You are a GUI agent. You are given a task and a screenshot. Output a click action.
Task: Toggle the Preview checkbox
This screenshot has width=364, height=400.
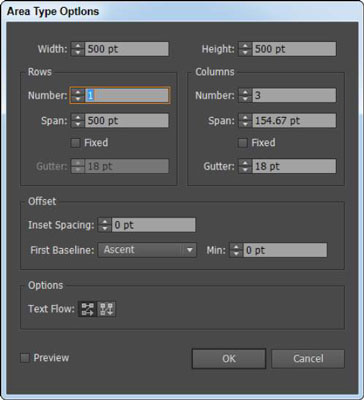(x=25, y=358)
